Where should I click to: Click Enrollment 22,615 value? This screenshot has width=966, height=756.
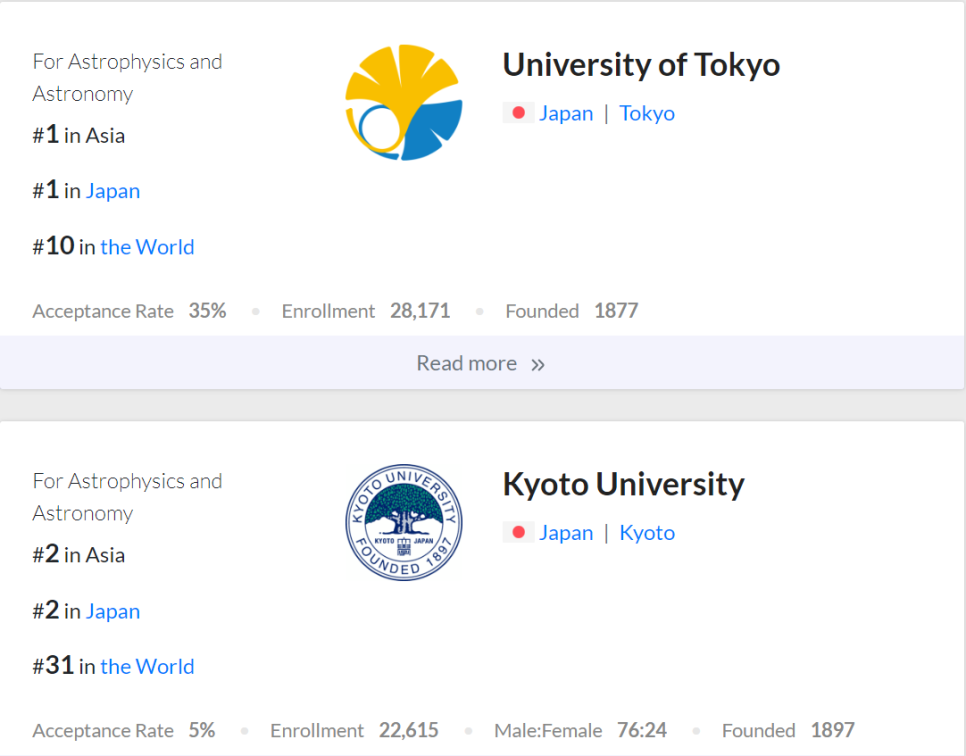[408, 730]
